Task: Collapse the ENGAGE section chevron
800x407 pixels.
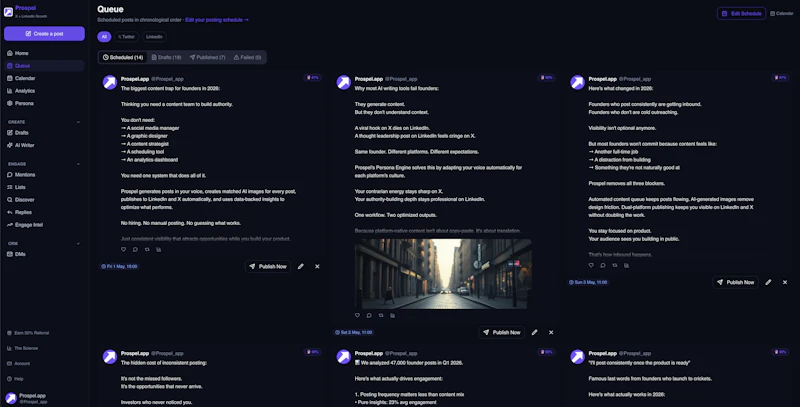Action: [x=78, y=164]
